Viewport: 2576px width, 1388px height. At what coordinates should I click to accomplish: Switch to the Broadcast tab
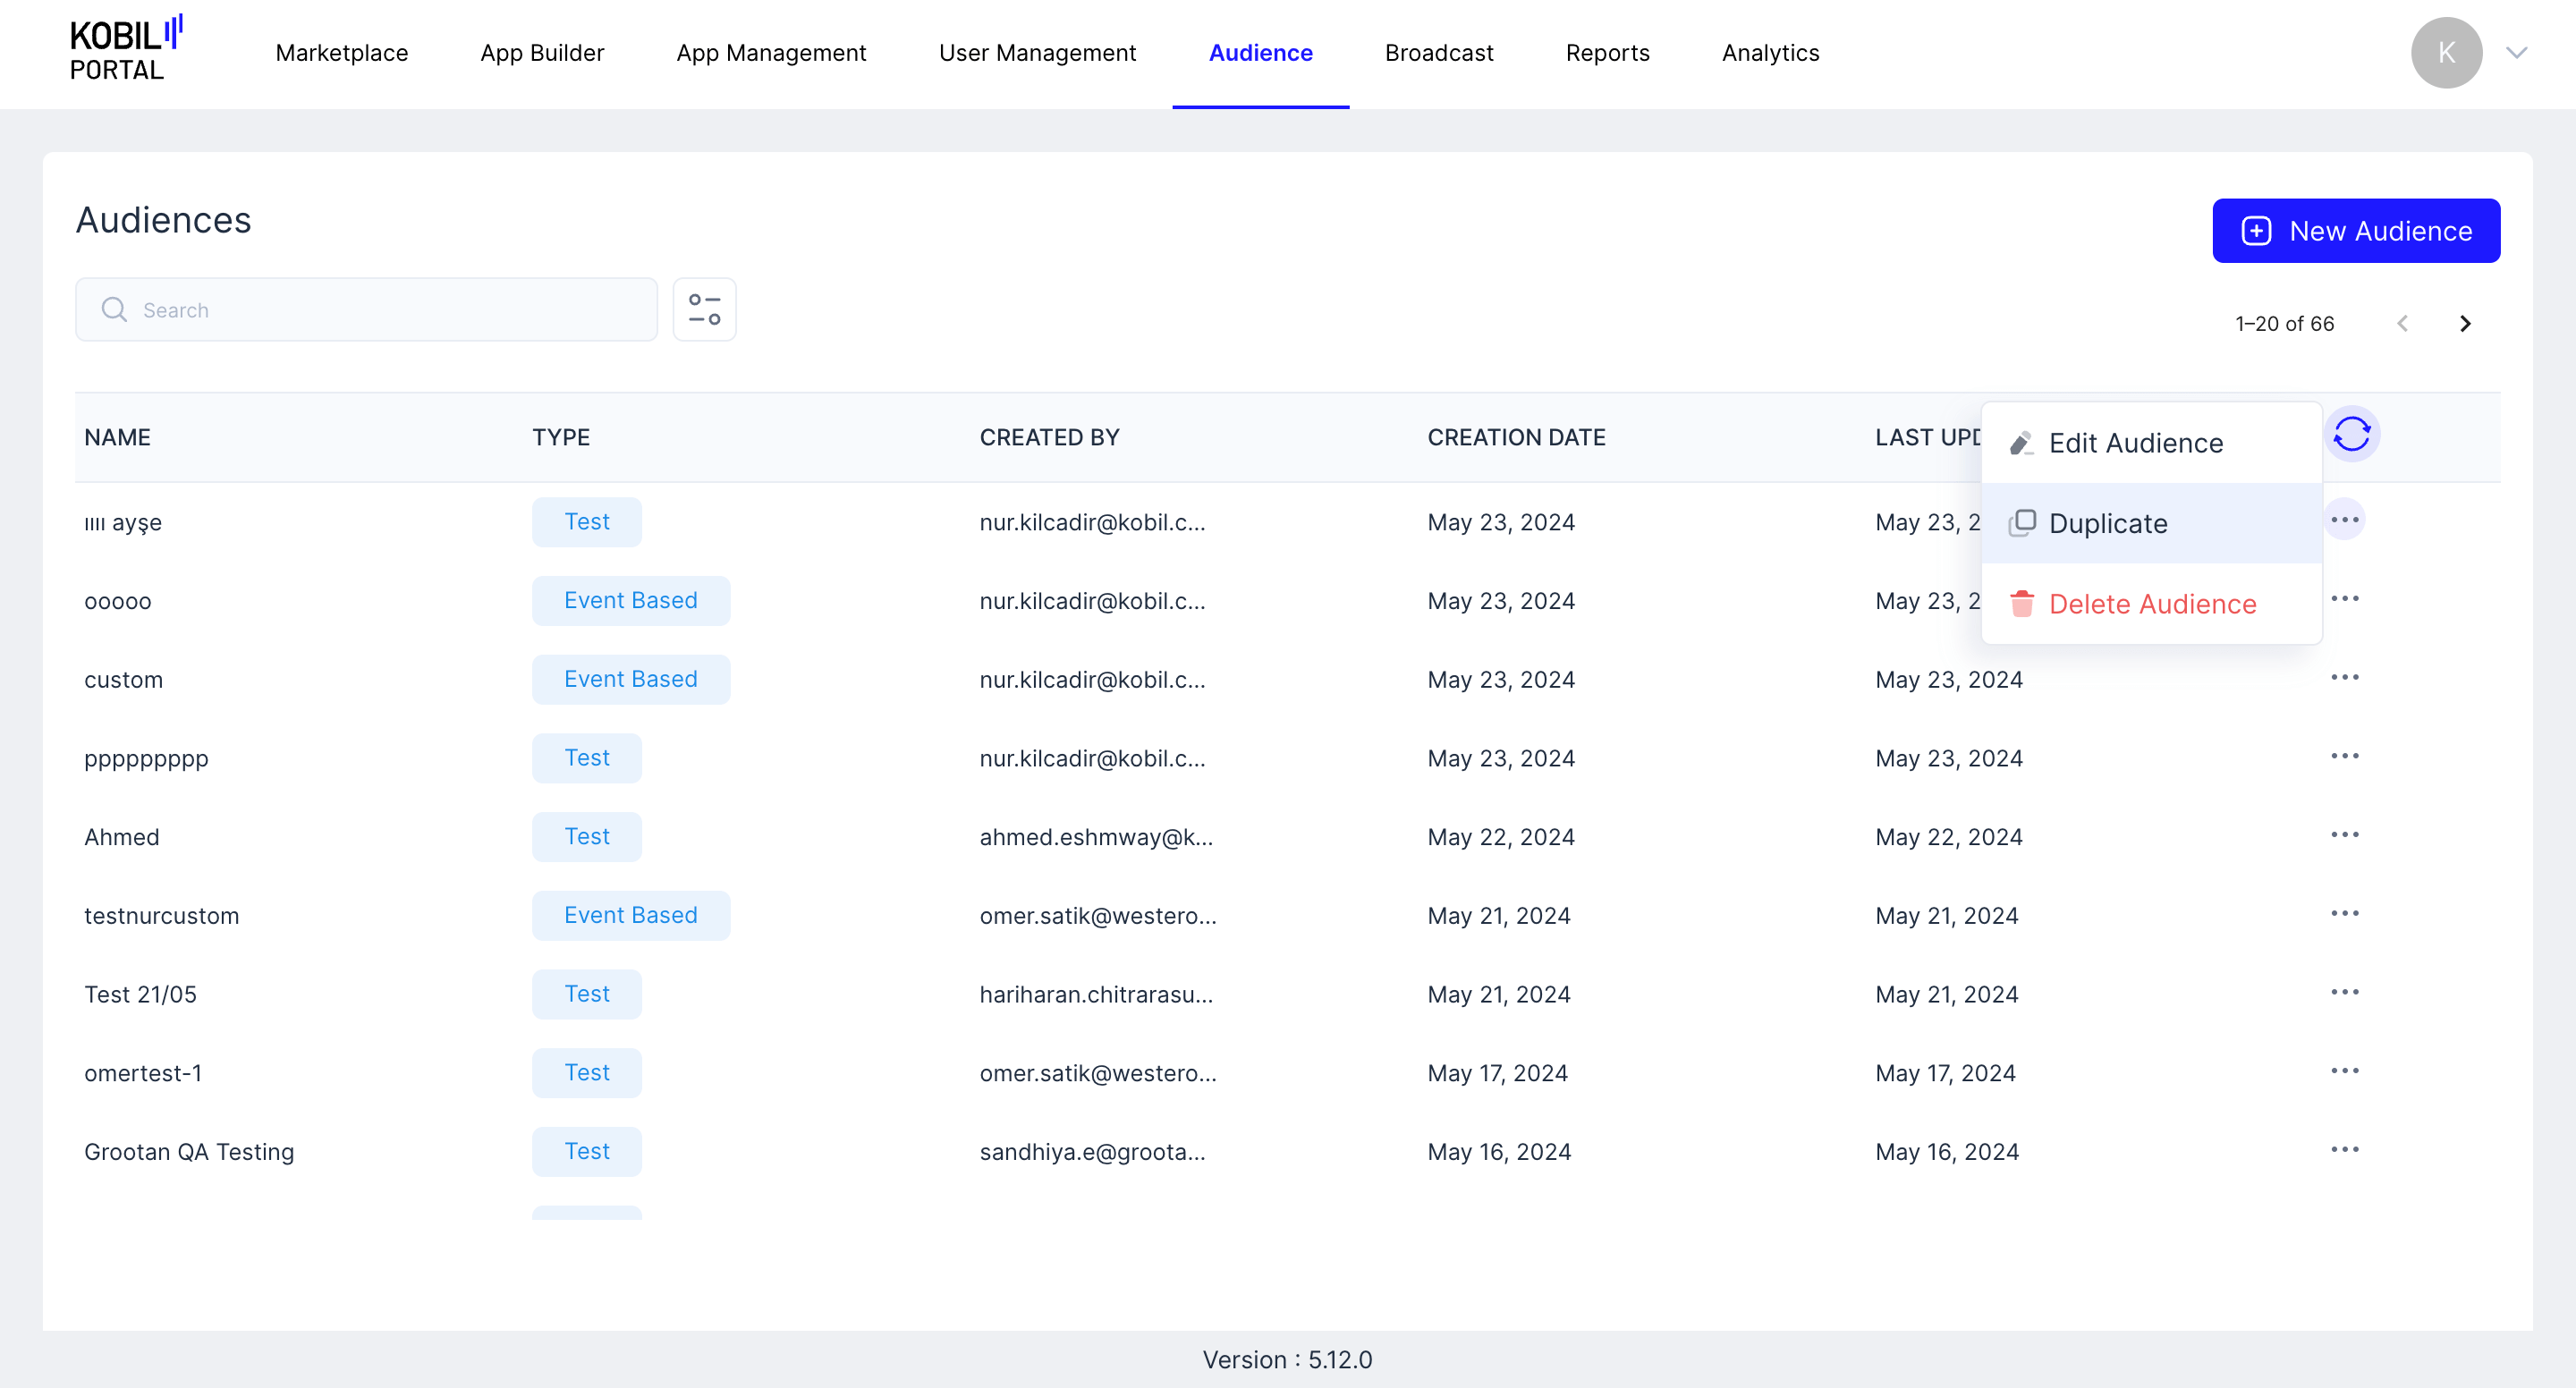point(1438,53)
